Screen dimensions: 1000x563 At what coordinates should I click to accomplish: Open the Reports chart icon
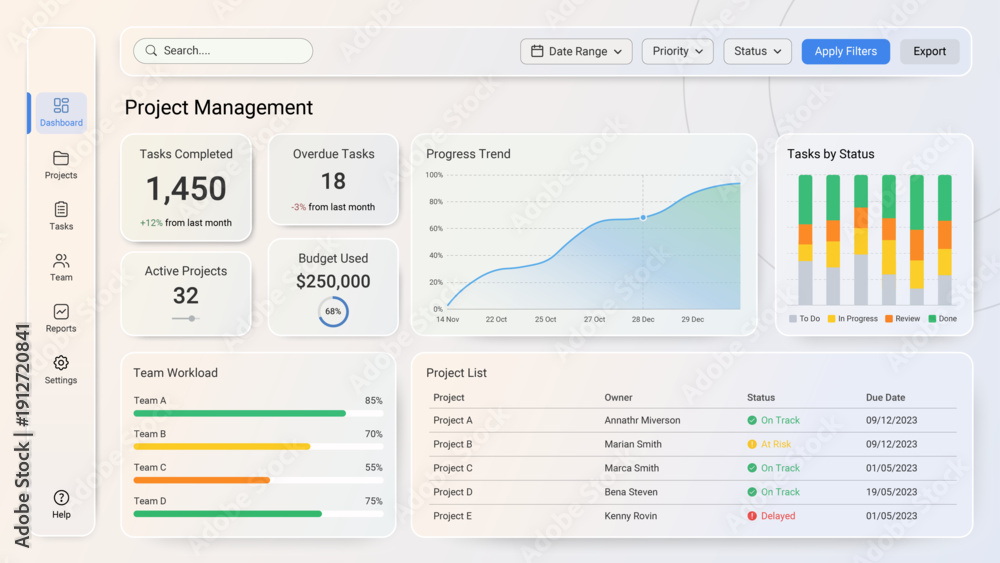(x=61, y=311)
